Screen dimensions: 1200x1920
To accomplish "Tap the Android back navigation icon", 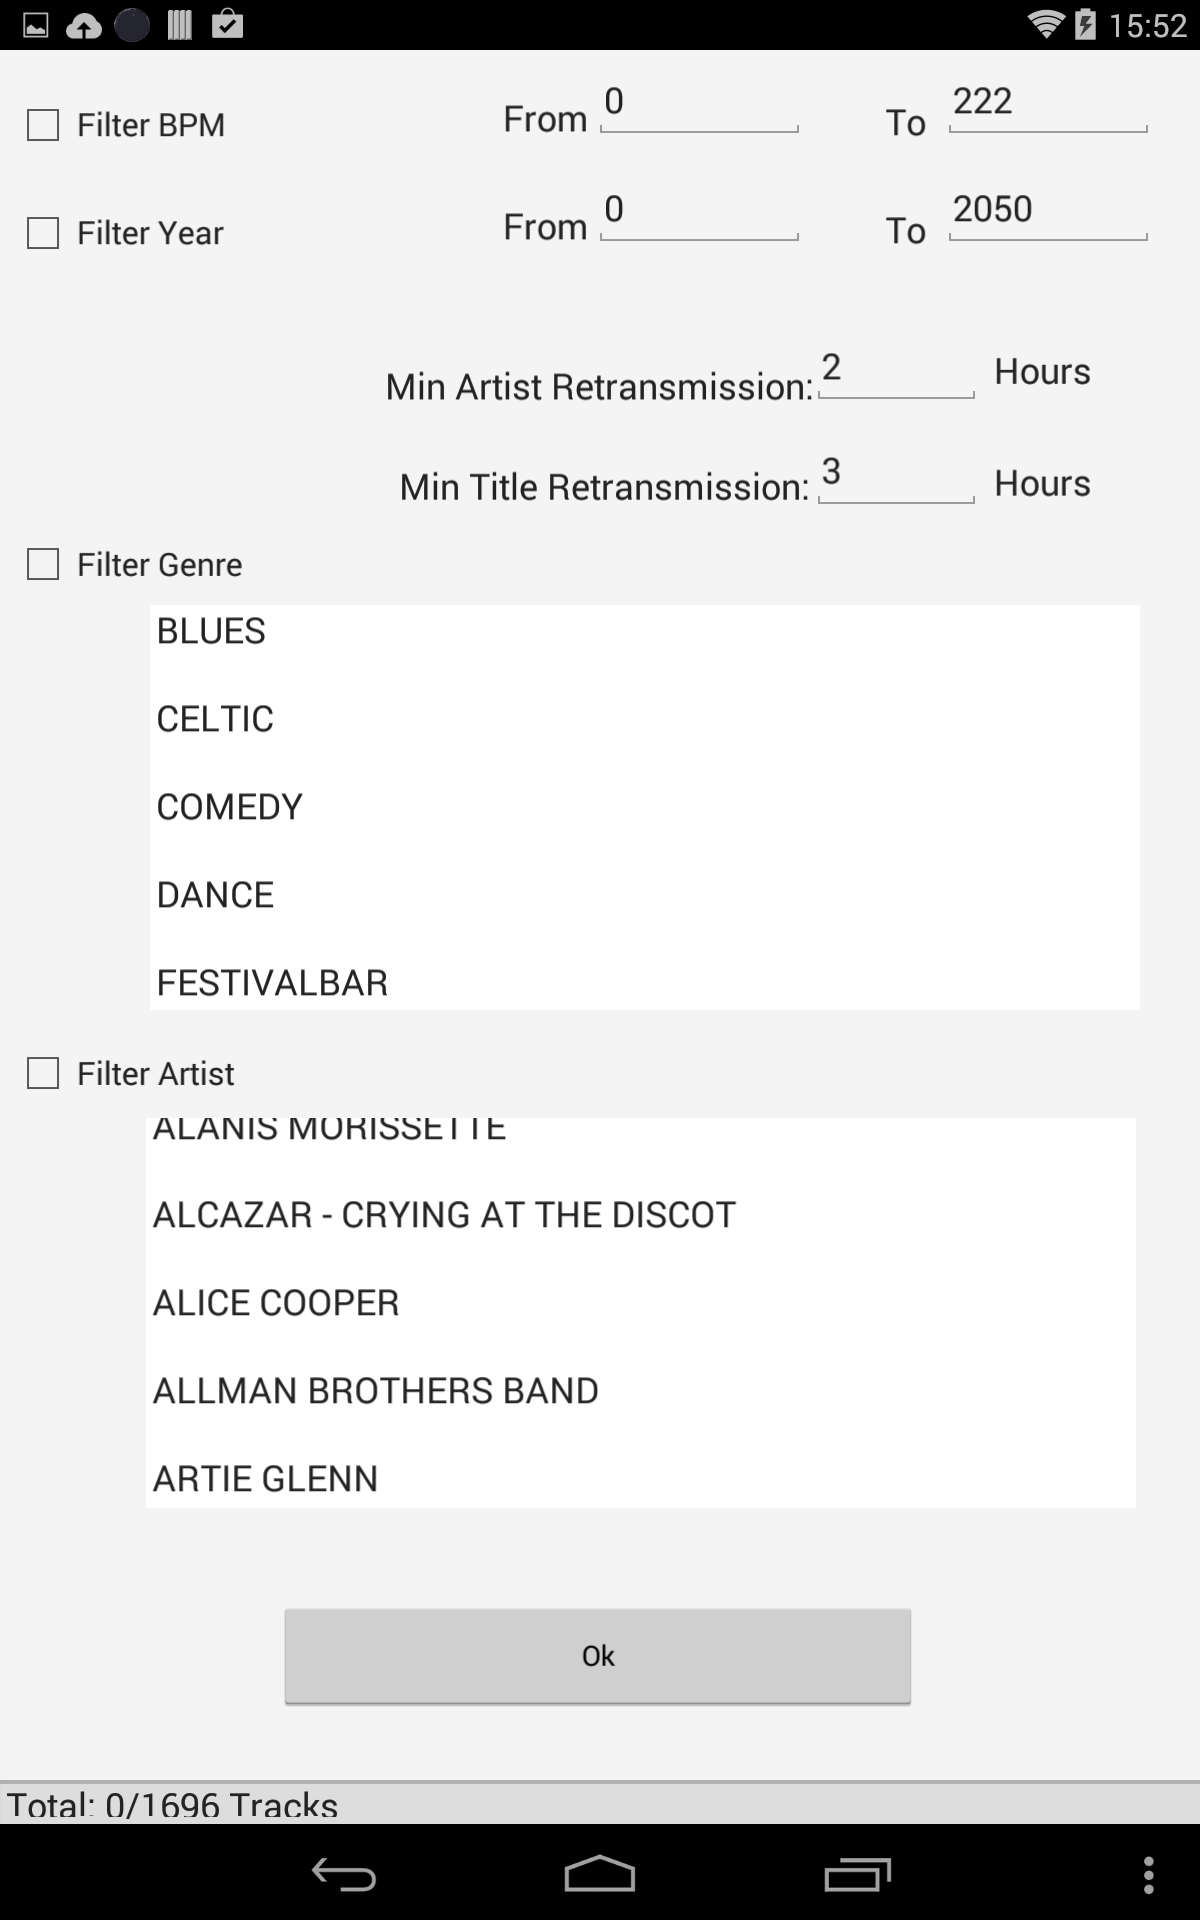I will click(x=343, y=1875).
